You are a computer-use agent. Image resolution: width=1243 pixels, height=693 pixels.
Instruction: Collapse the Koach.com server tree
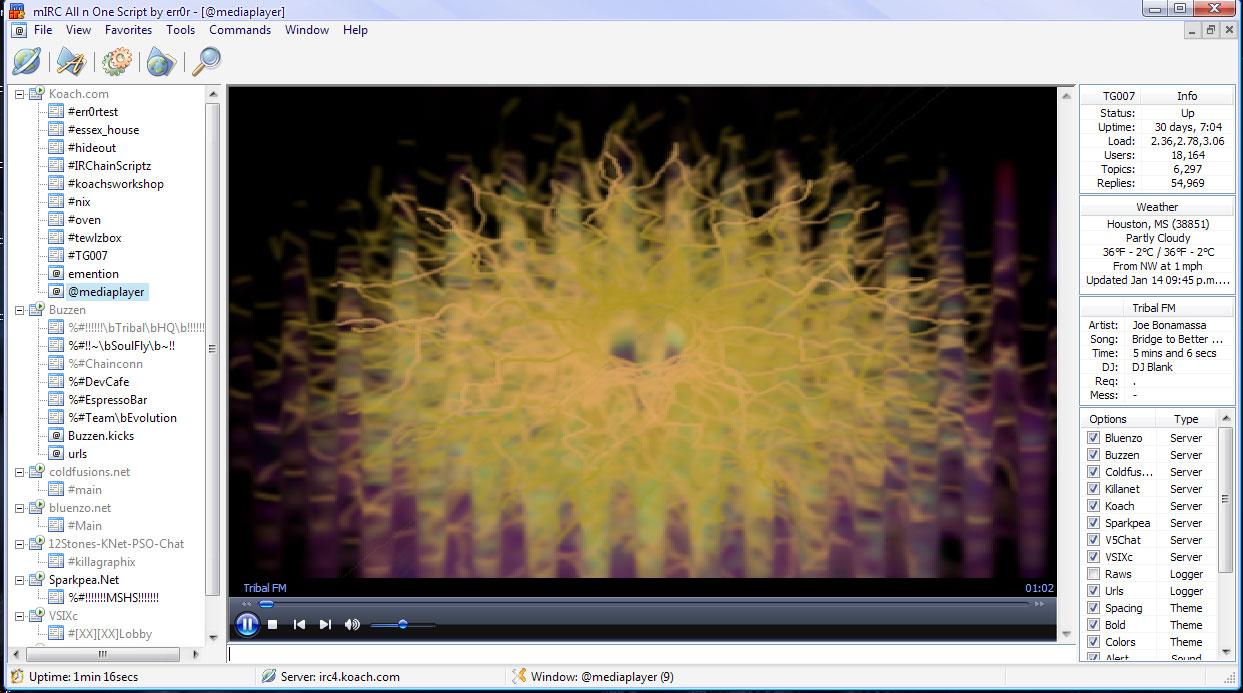[20, 94]
